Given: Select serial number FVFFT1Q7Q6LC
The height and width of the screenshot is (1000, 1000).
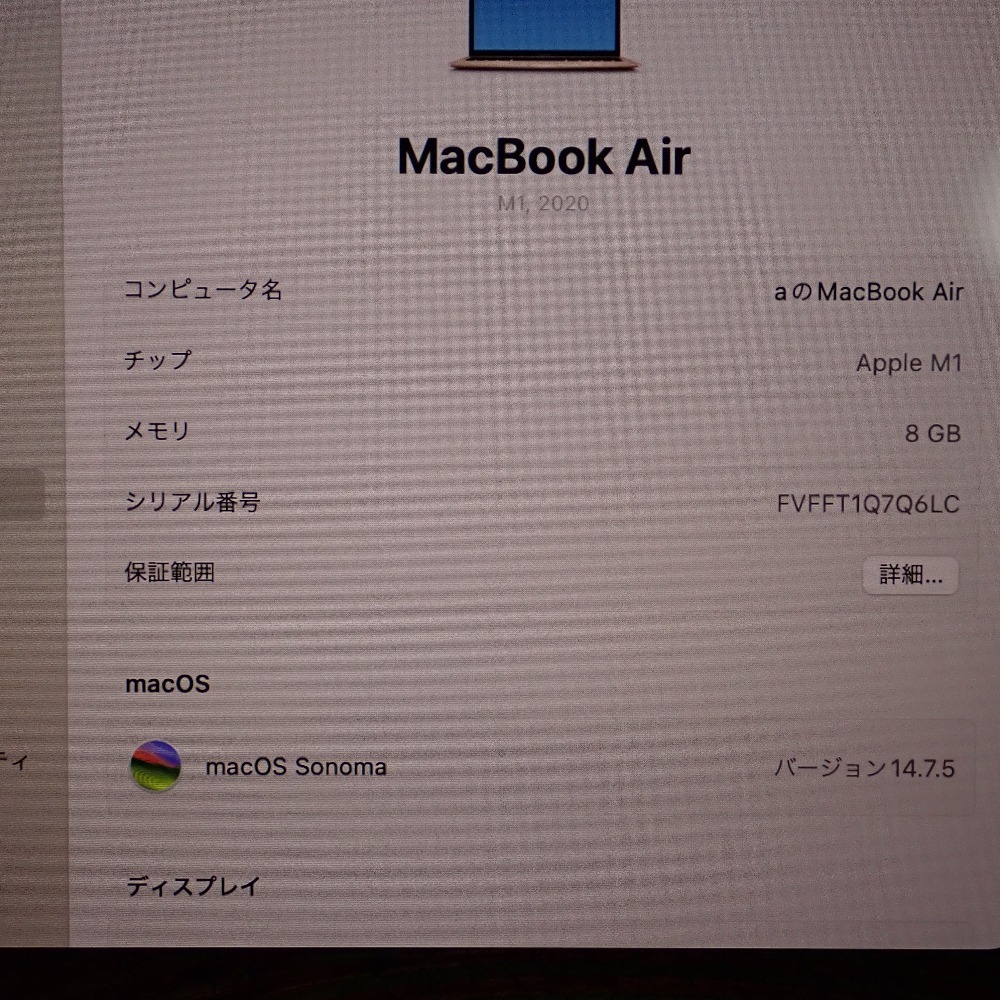Looking at the screenshot, I should coord(868,504).
